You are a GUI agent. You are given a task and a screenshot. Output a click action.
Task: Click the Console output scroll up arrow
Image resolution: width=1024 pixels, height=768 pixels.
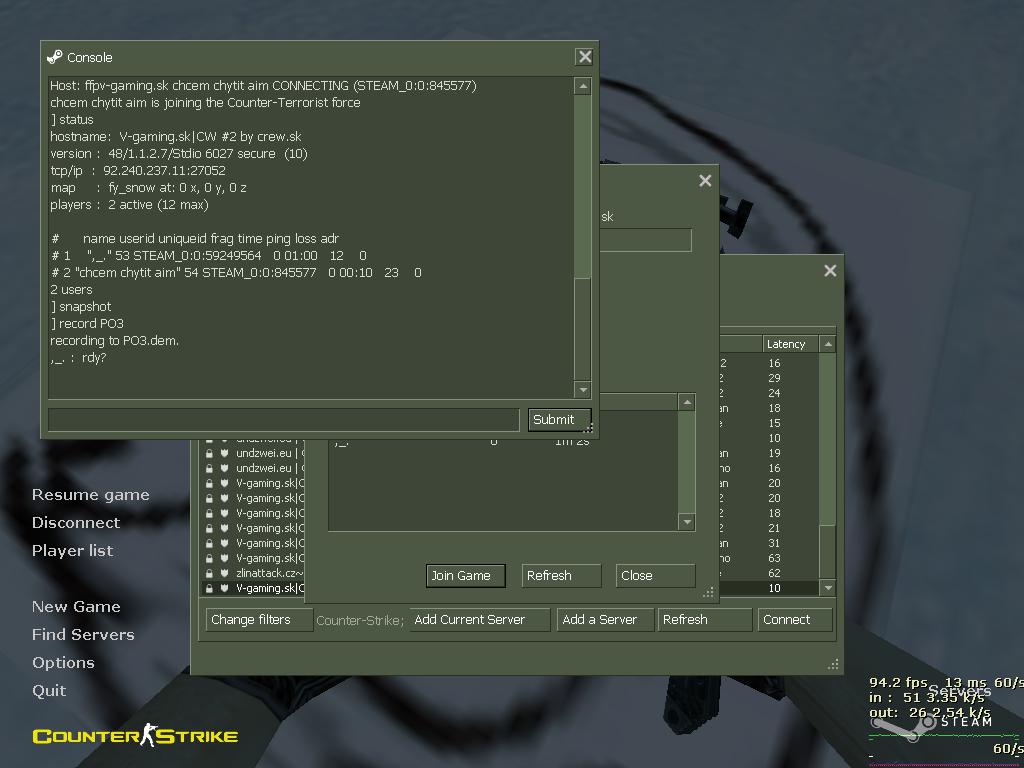(583, 86)
